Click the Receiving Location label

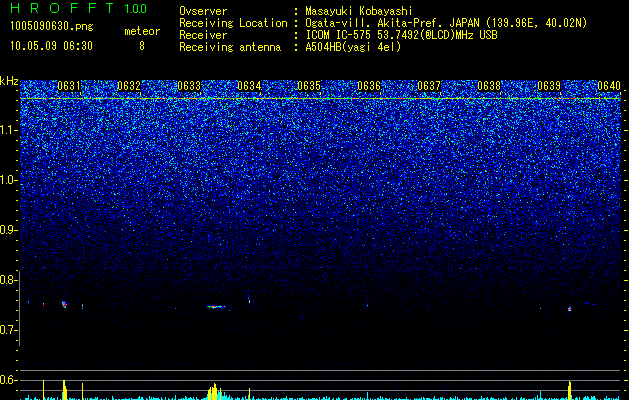233,23
